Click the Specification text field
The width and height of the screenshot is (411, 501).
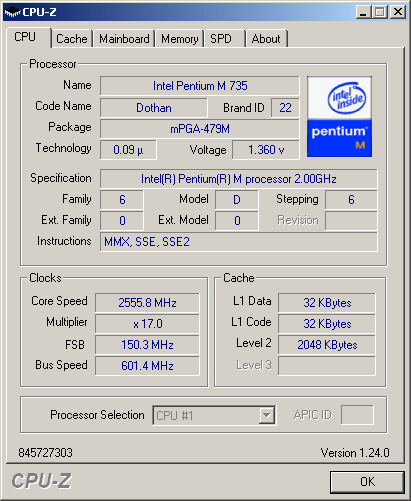[x=239, y=179]
